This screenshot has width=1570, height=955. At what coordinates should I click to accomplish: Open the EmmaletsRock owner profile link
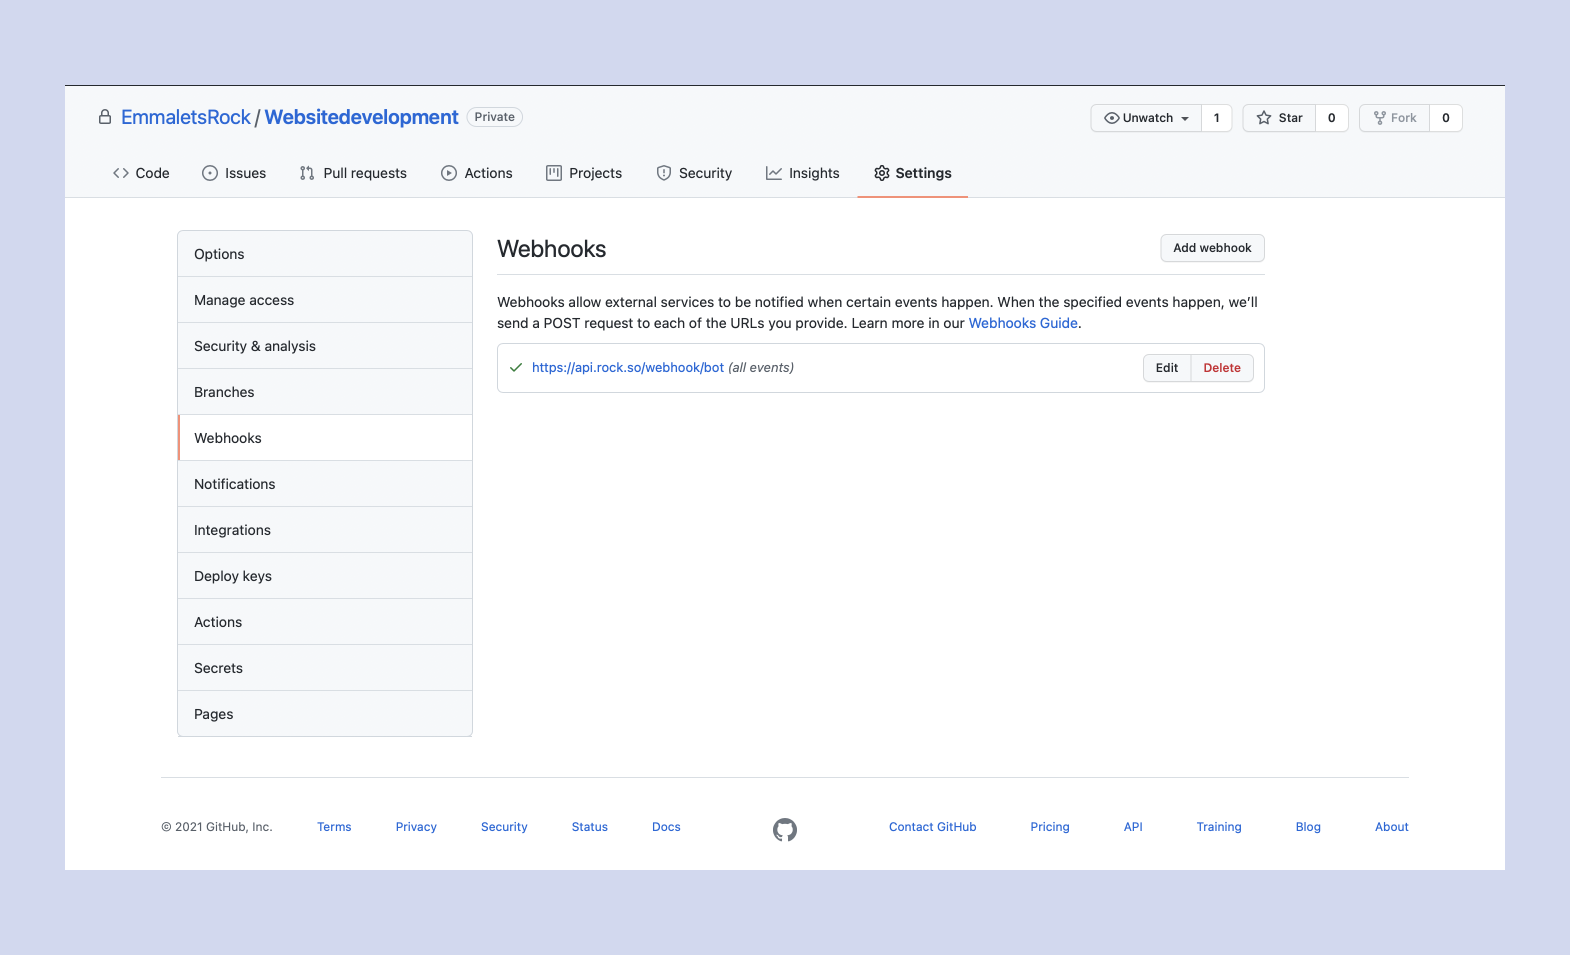click(x=186, y=117)
